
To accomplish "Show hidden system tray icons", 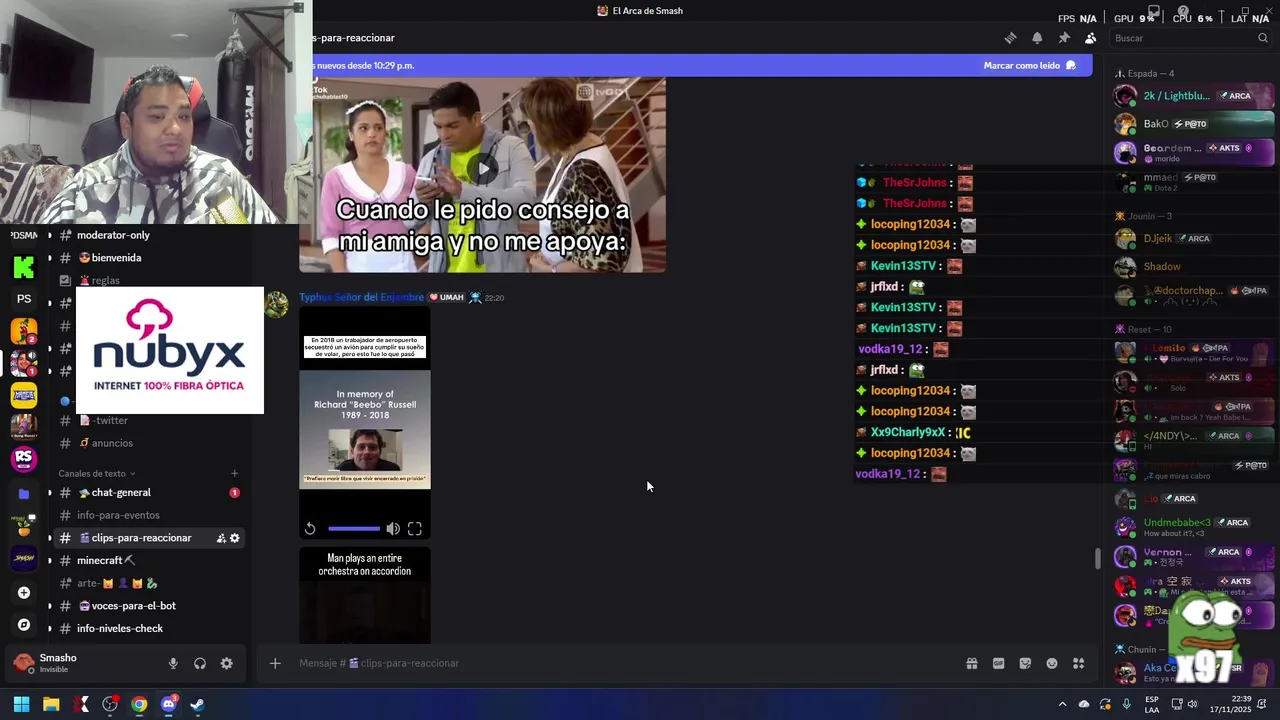I will (1062, 704).
